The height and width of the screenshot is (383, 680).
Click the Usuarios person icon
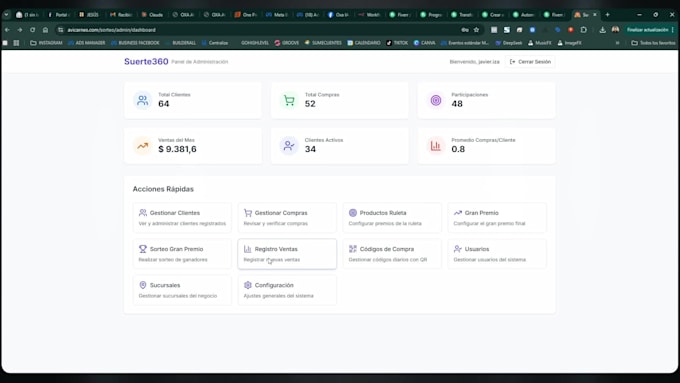pos(458,249)
